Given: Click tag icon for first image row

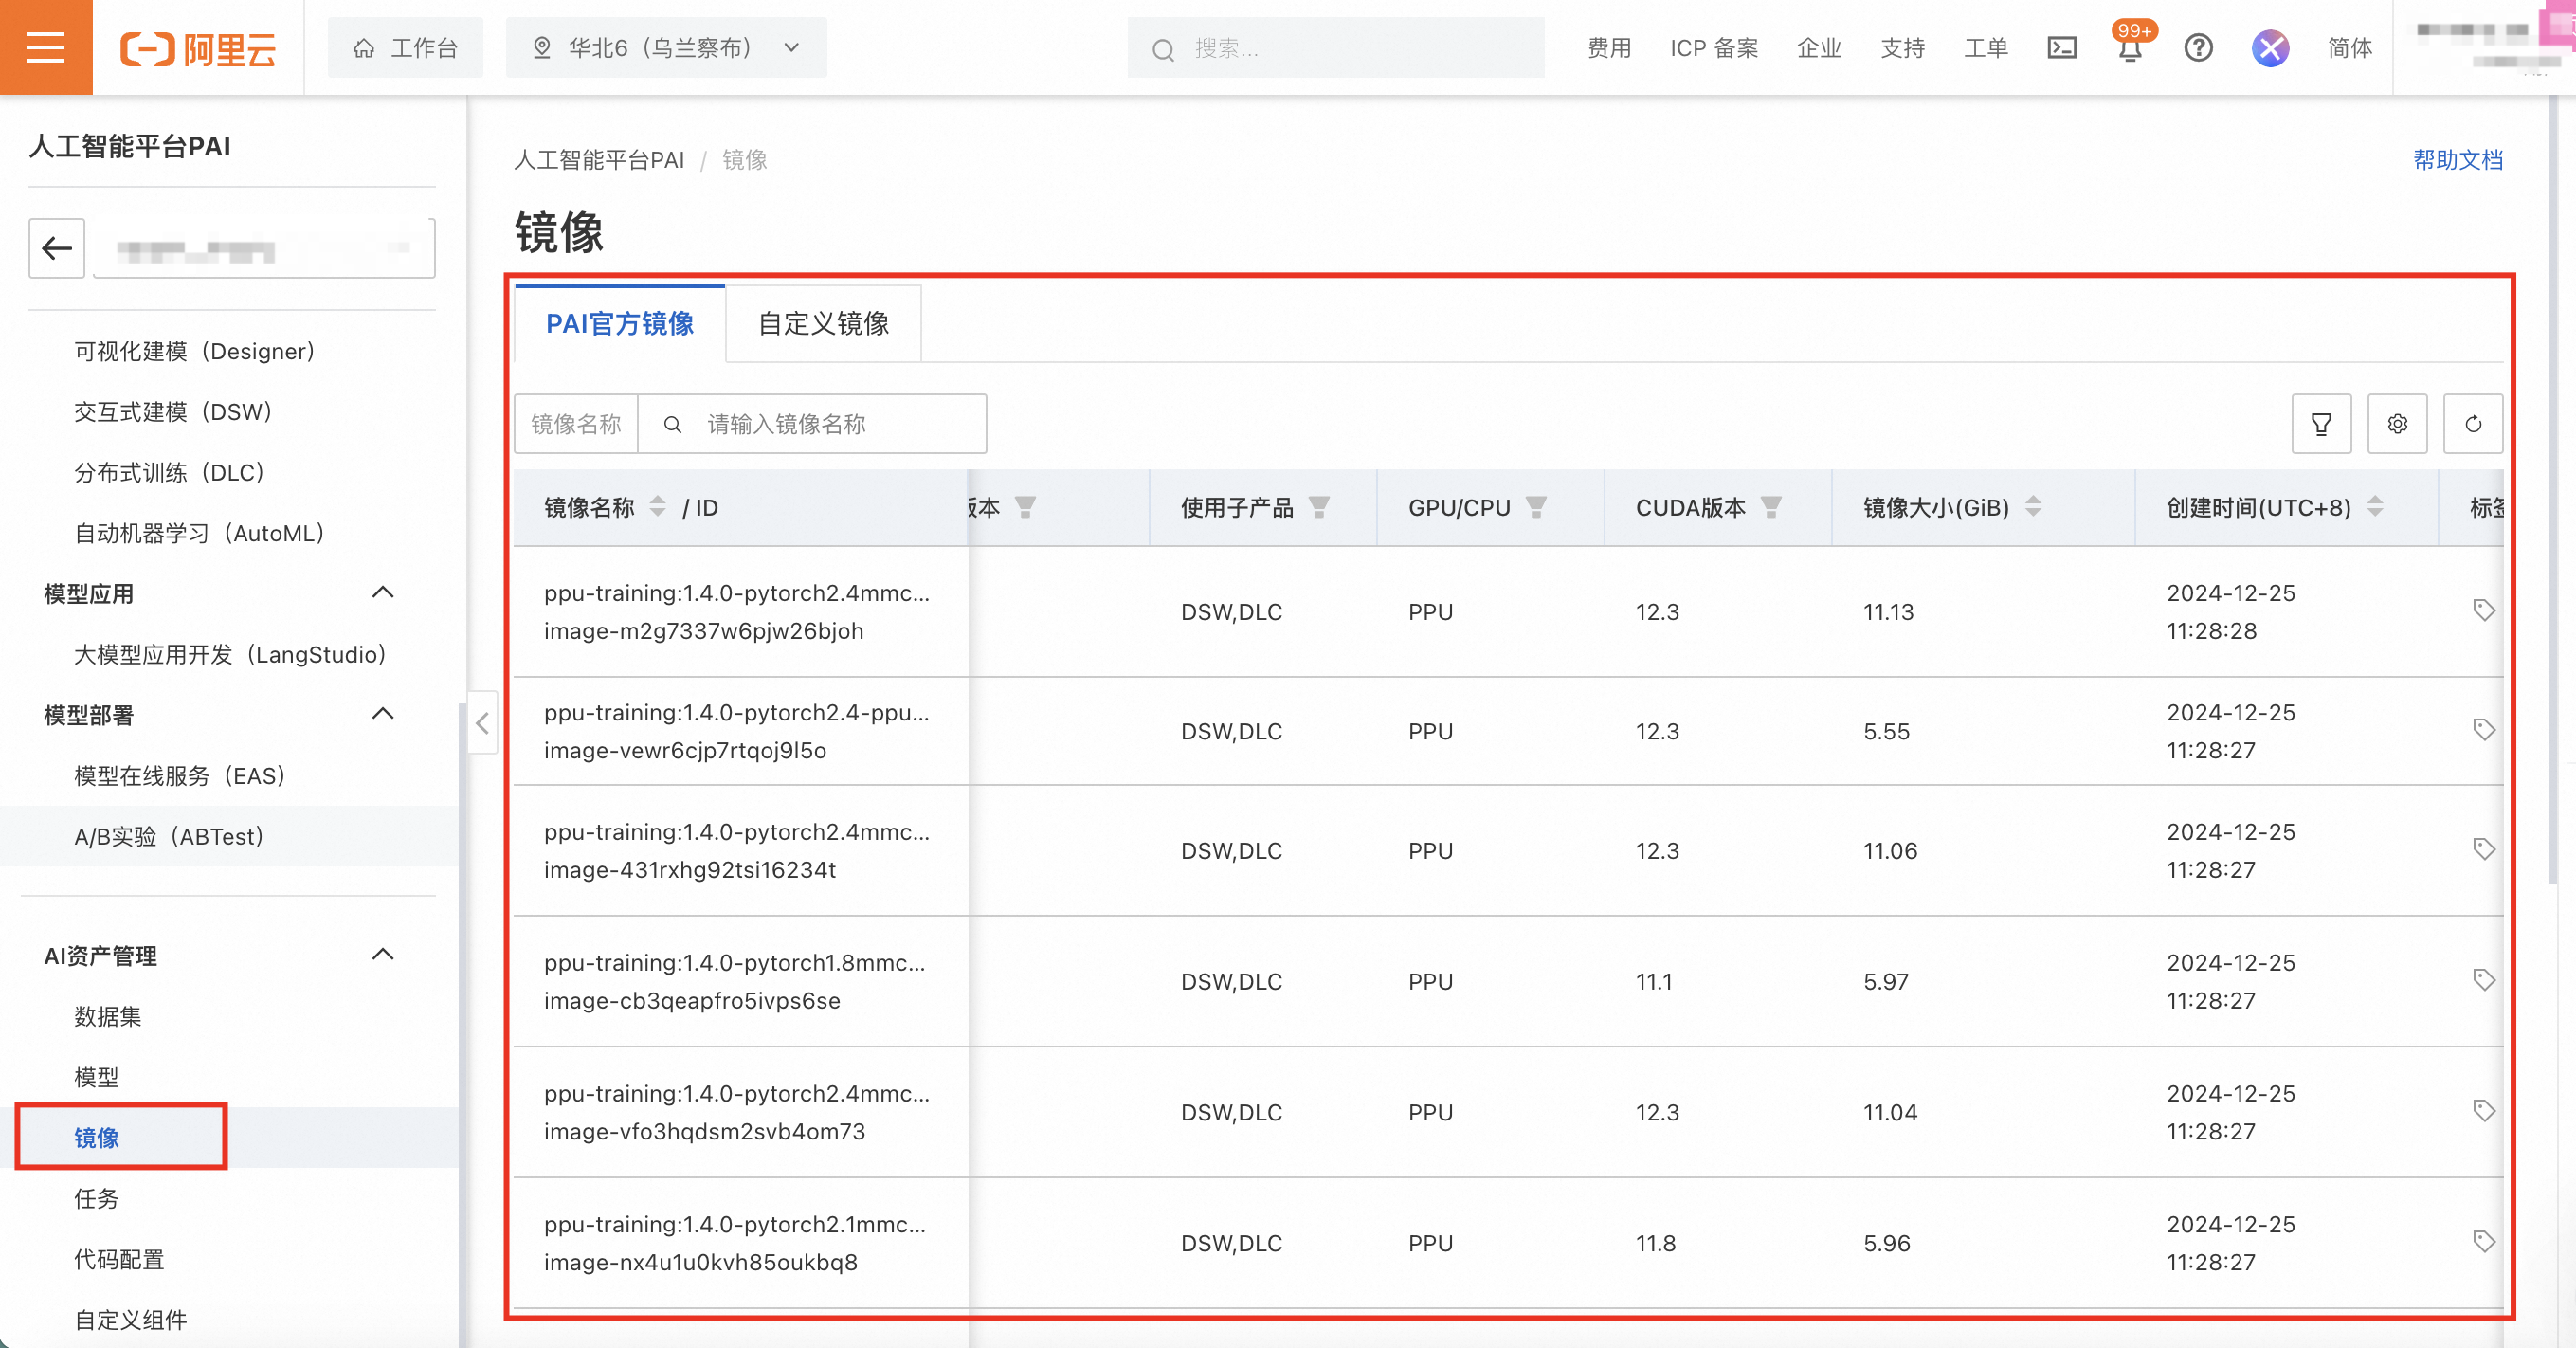Looking at the screenshot, I should point(2483,610).
